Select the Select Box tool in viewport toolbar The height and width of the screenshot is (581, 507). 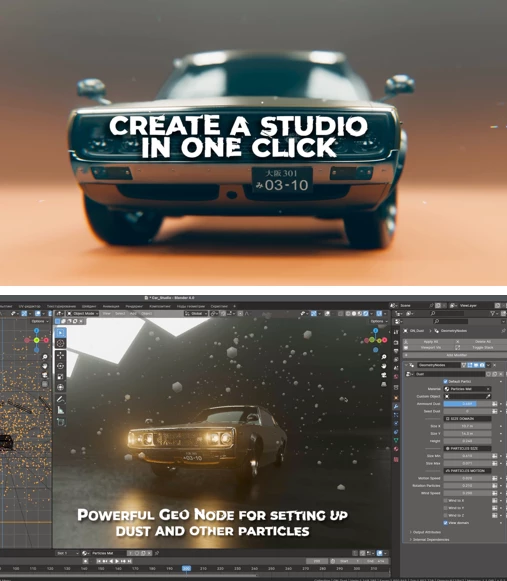[60, 332]
